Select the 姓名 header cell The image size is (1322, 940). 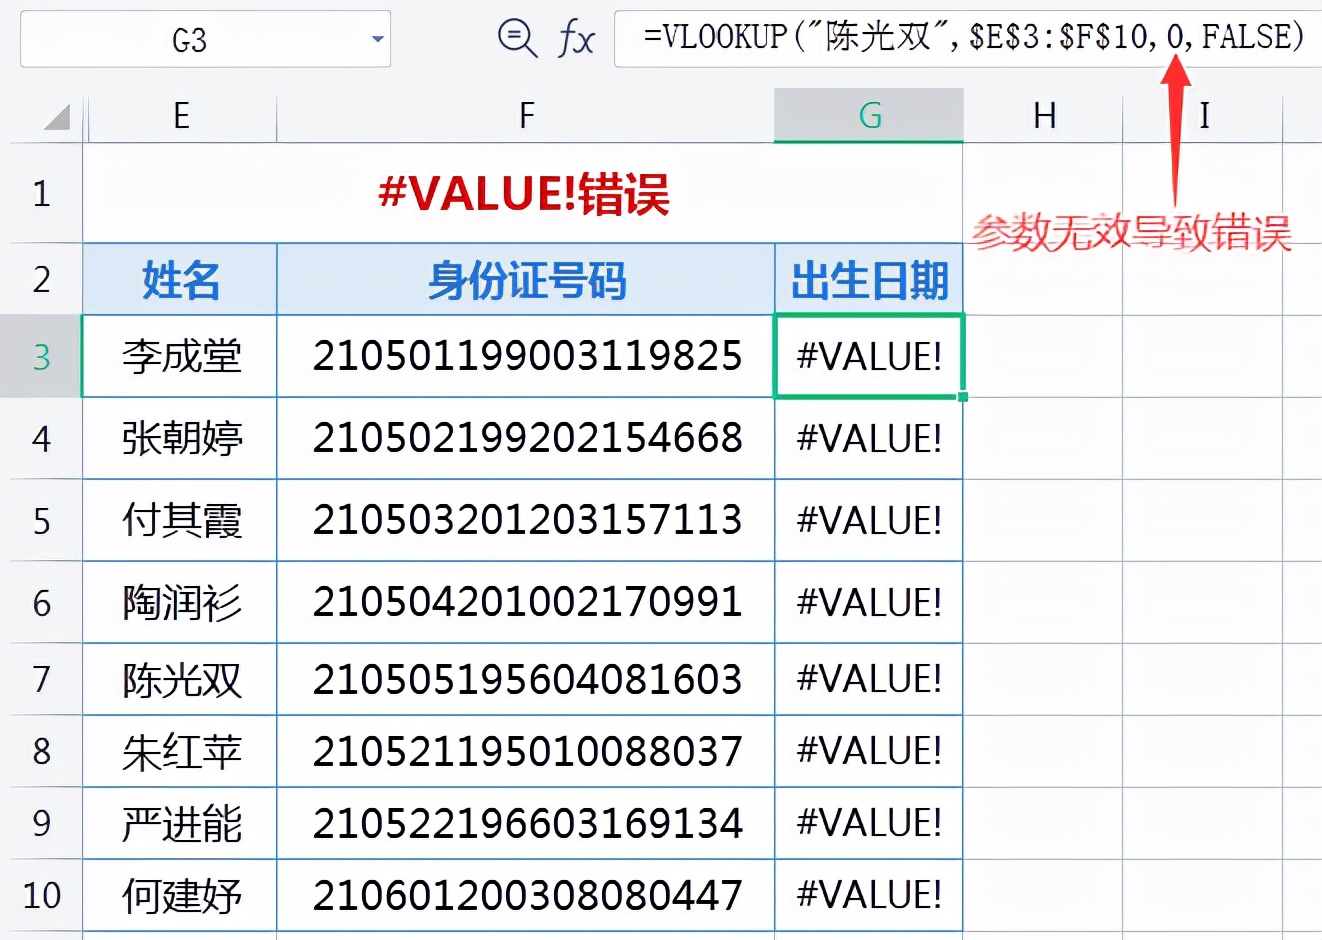click(180, 281)
